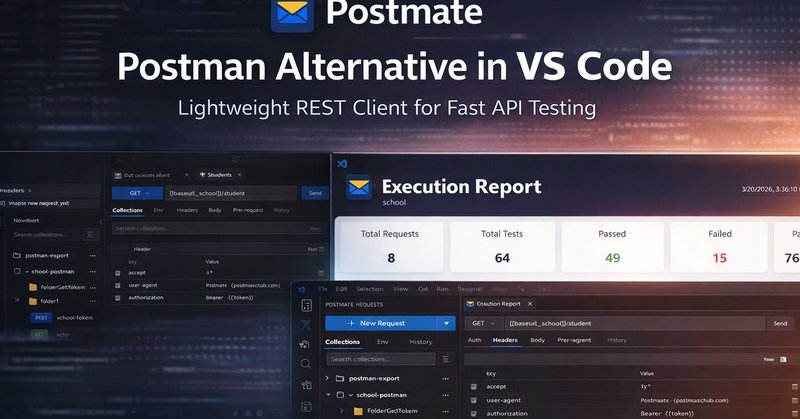Screen dimensions: 800x419
Task: Click the Total Requests card showing 8
Action: click(390, 247)
